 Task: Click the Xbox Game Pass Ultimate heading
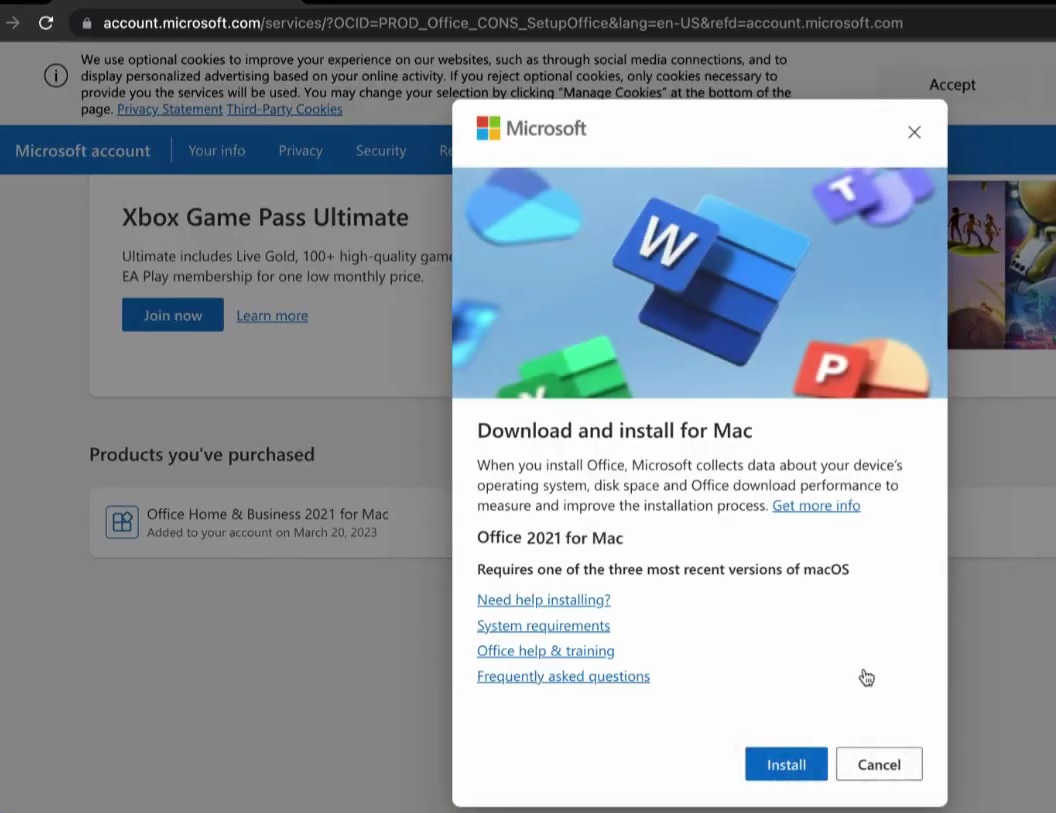click(x=265, y=218)
